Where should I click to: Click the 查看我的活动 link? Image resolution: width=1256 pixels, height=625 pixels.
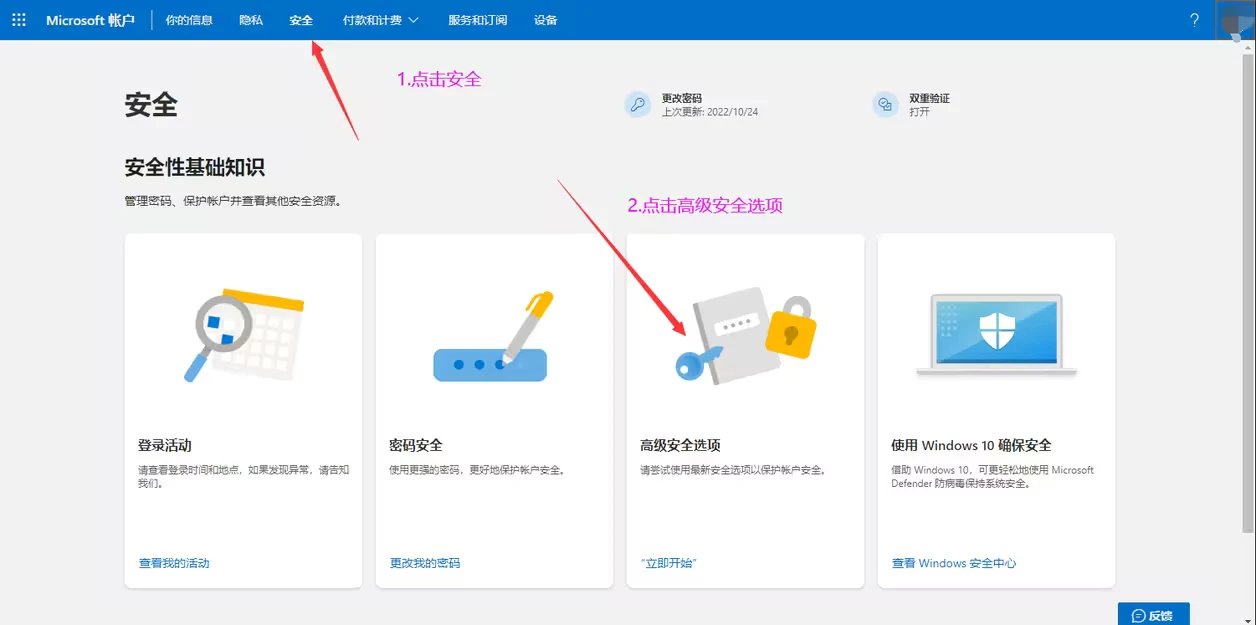[174, 563]
